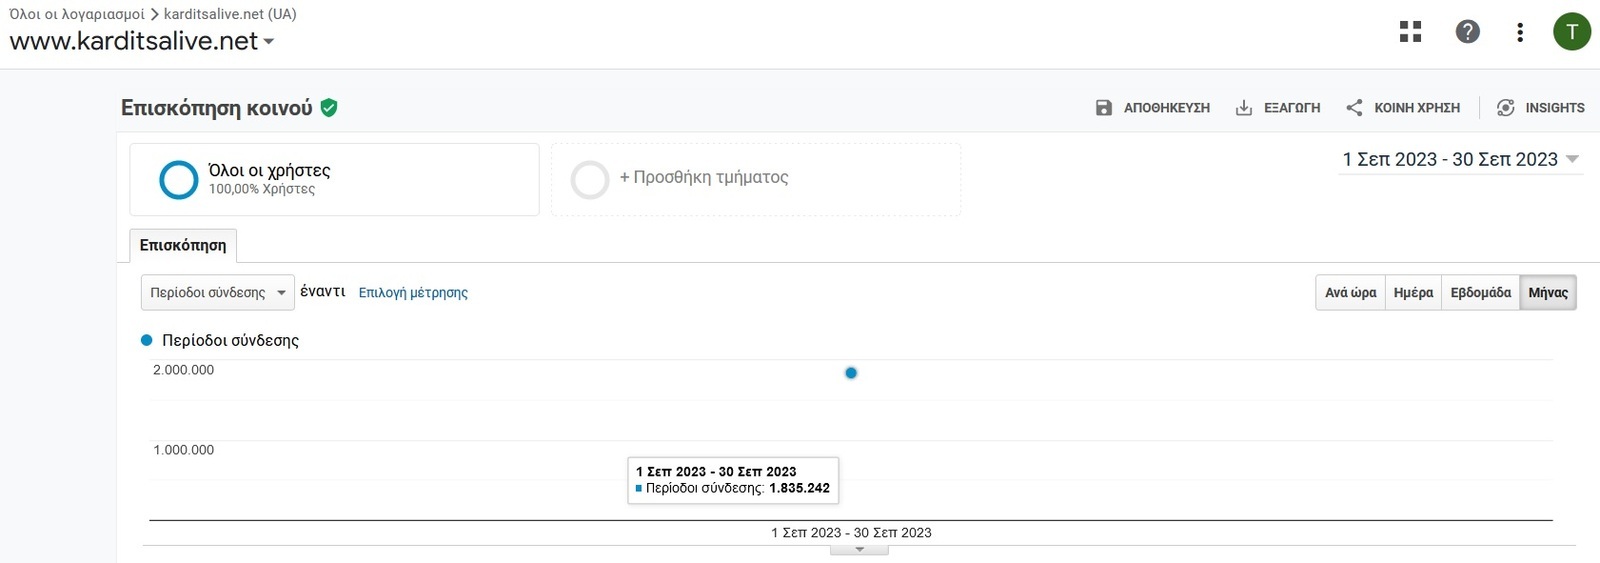Click ΑΠΟΘΗΚΕΥΣΗ button label

pos(1167,108)
